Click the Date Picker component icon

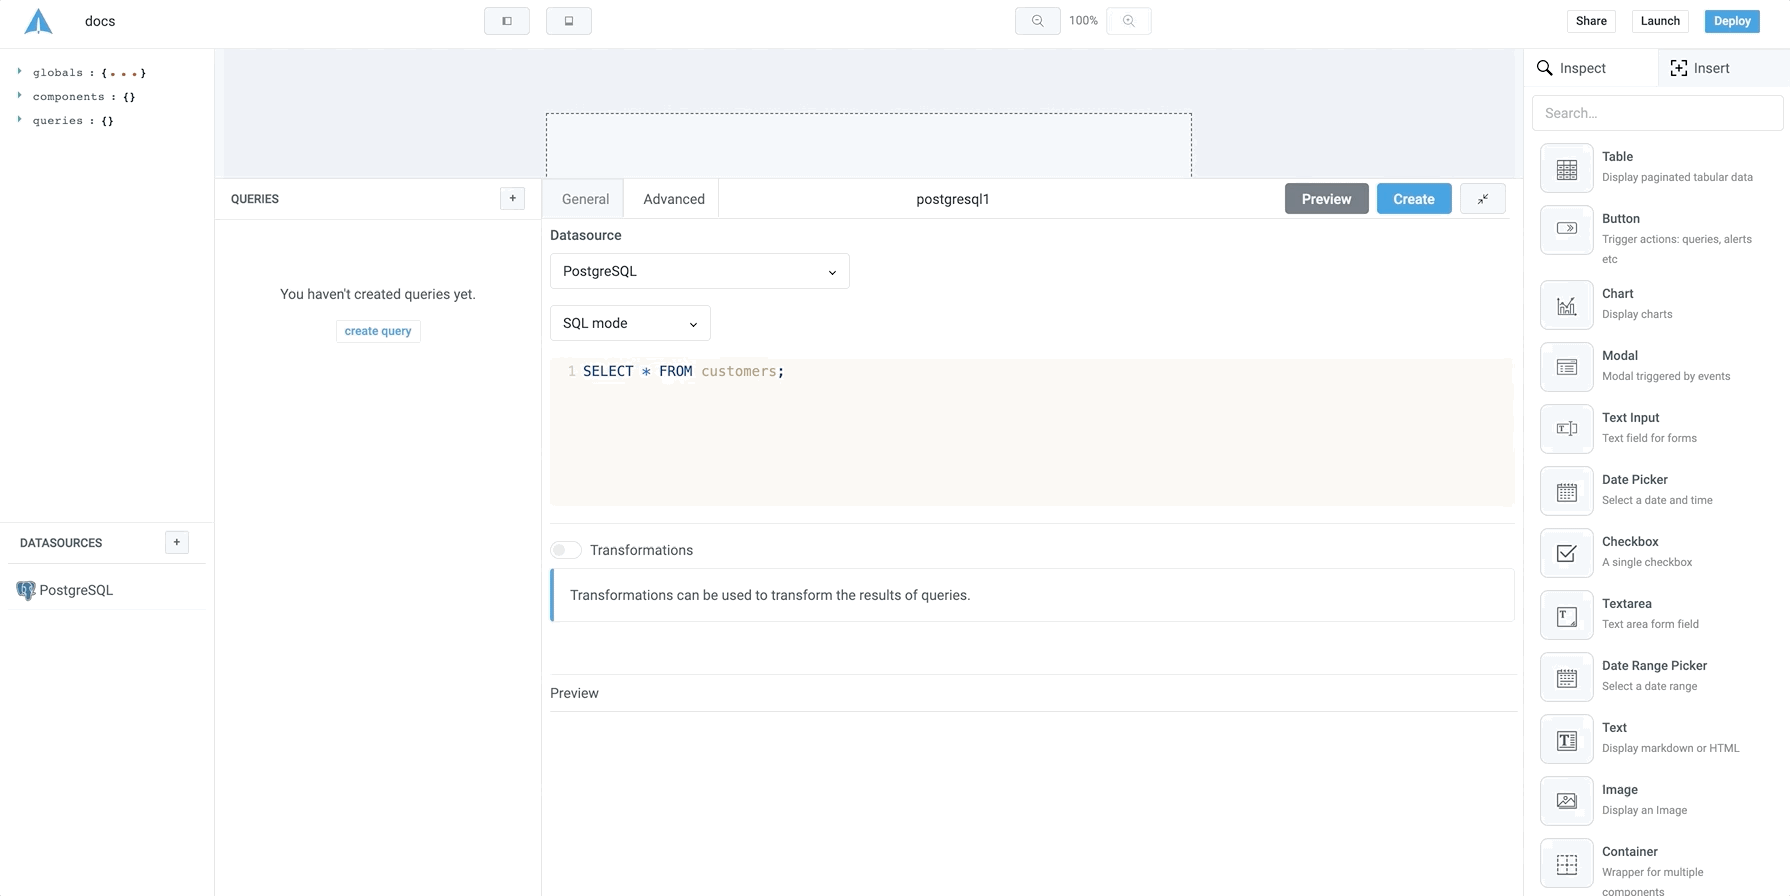[x=1566, y=492]
